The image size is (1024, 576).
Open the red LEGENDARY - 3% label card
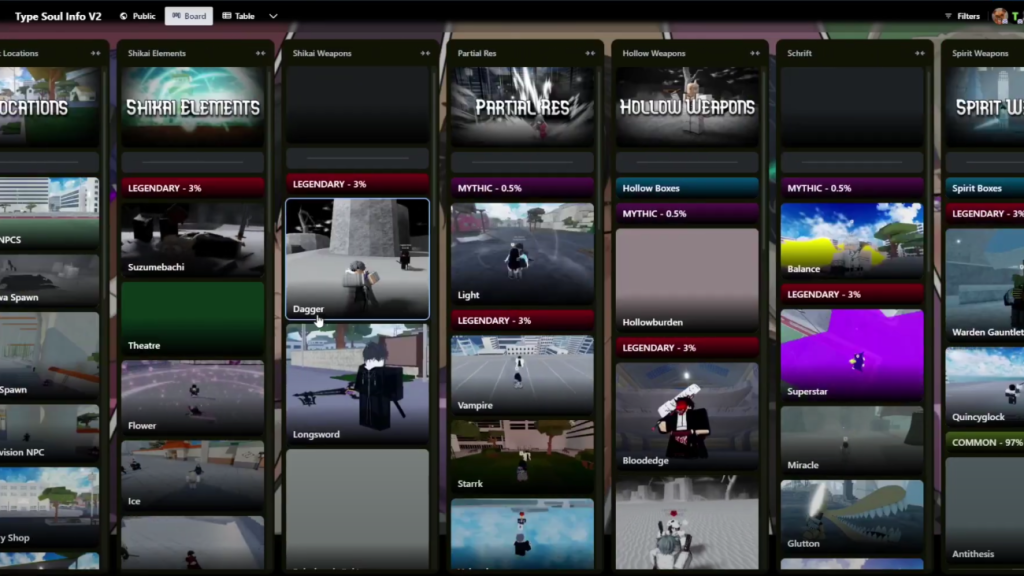[192, 184]
